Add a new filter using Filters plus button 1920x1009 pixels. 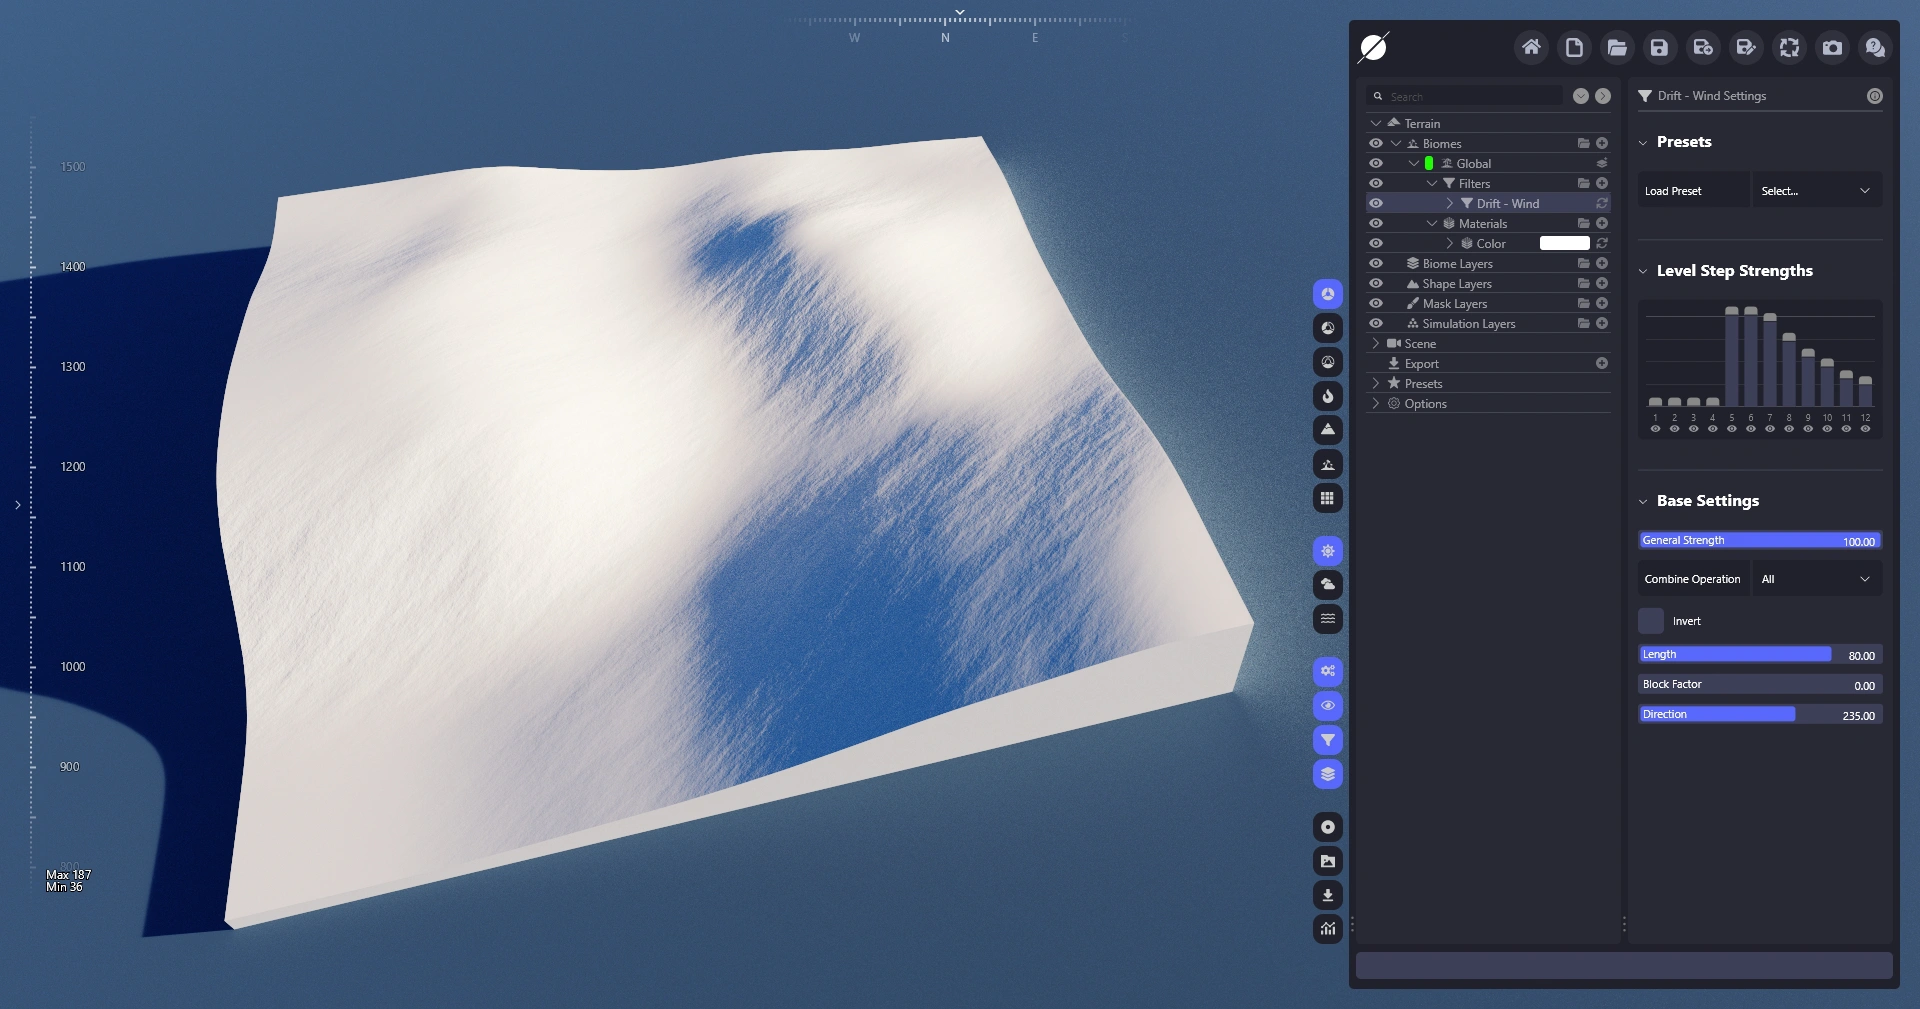1602,183
